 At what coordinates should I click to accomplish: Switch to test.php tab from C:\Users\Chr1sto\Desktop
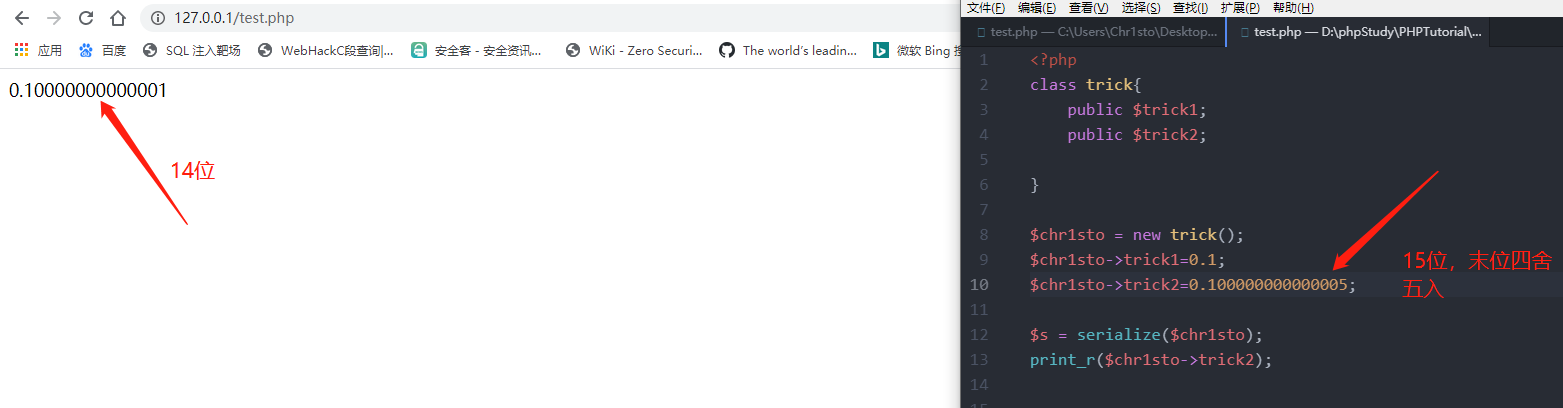pos(1094,32)
